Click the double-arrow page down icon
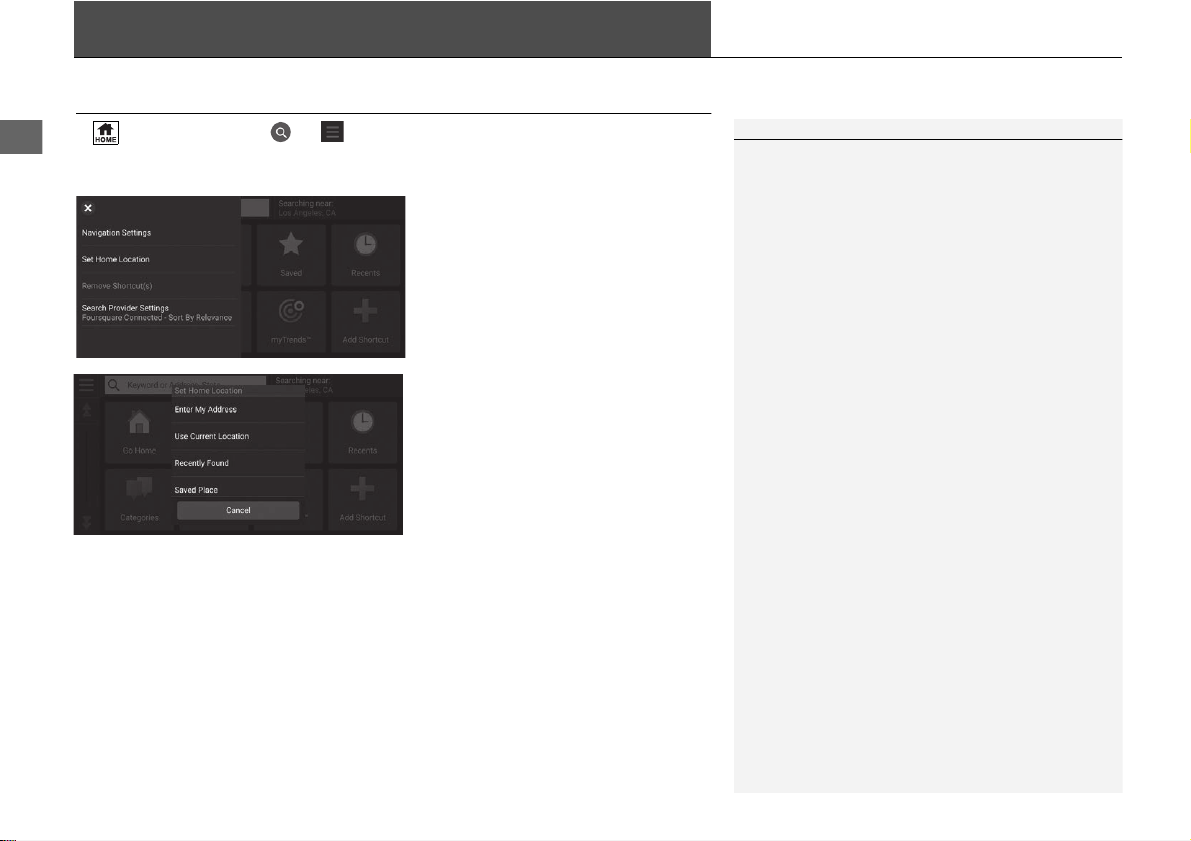The height and width of the screenshot is (841, 1191). (x=87, y=521)
